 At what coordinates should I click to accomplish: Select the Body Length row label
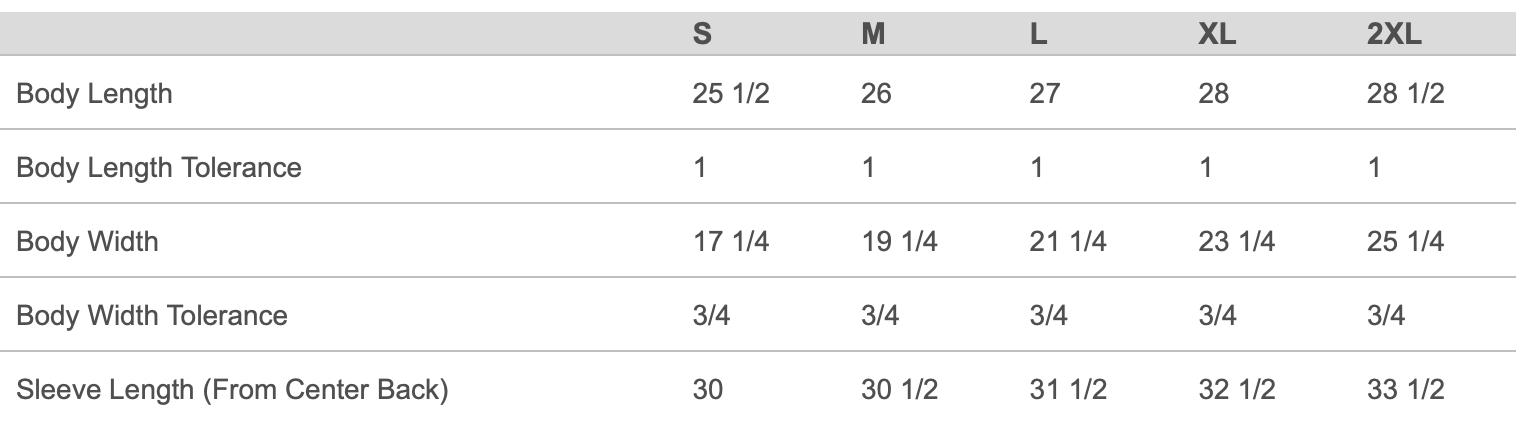94,93
